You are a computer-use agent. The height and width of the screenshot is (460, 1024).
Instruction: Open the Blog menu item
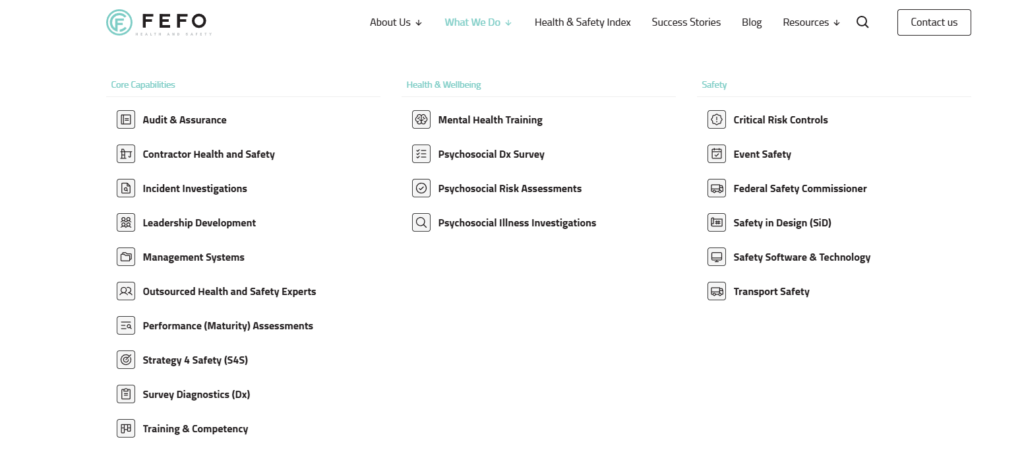click(752, 22)
